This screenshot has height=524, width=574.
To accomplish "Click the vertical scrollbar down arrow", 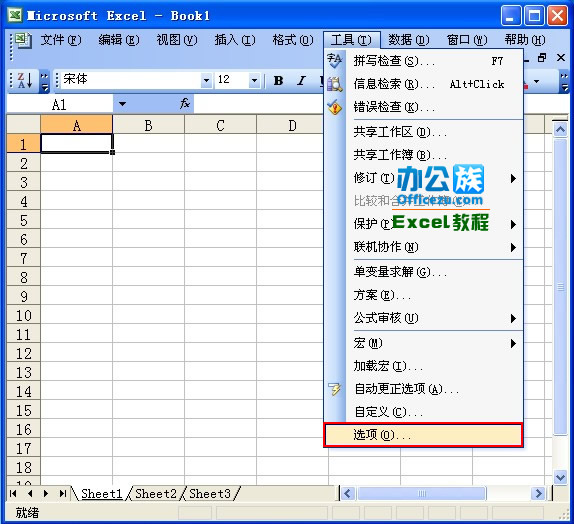I will (560, 477).
